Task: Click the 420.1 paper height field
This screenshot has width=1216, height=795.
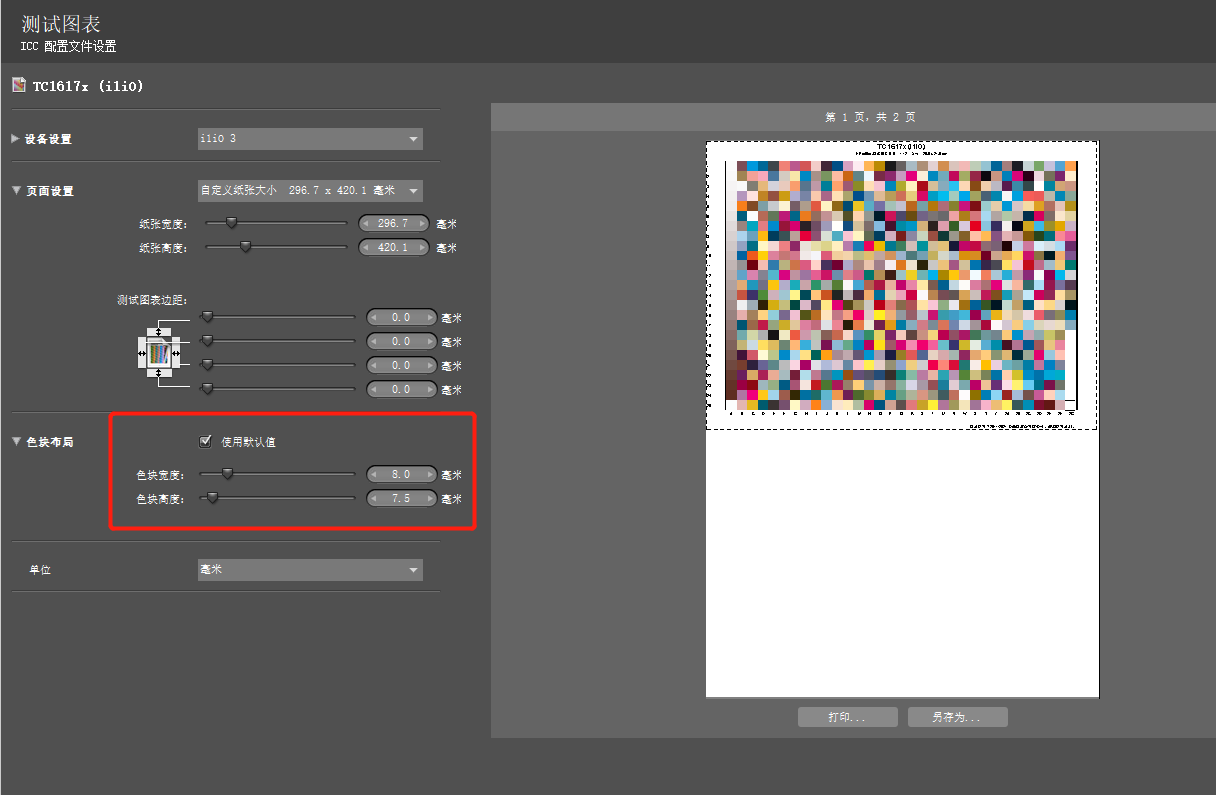Action: tap(394, 247)
